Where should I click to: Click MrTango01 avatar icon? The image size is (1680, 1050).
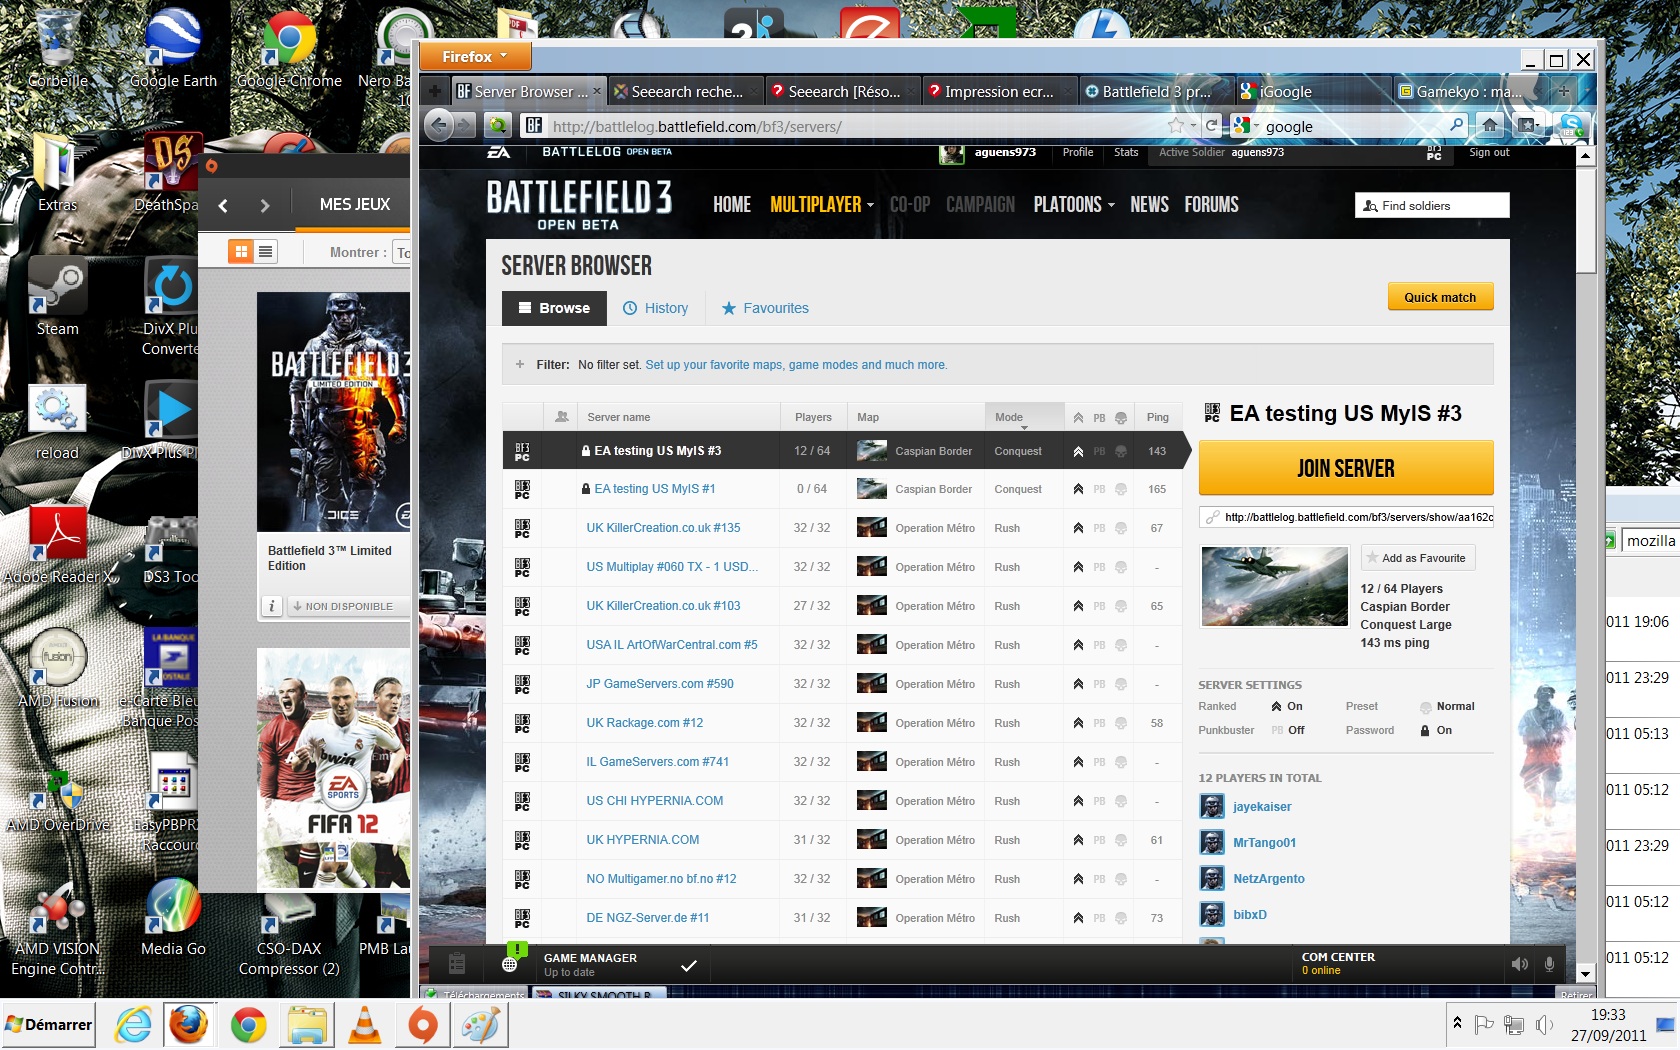(1212, 842)
